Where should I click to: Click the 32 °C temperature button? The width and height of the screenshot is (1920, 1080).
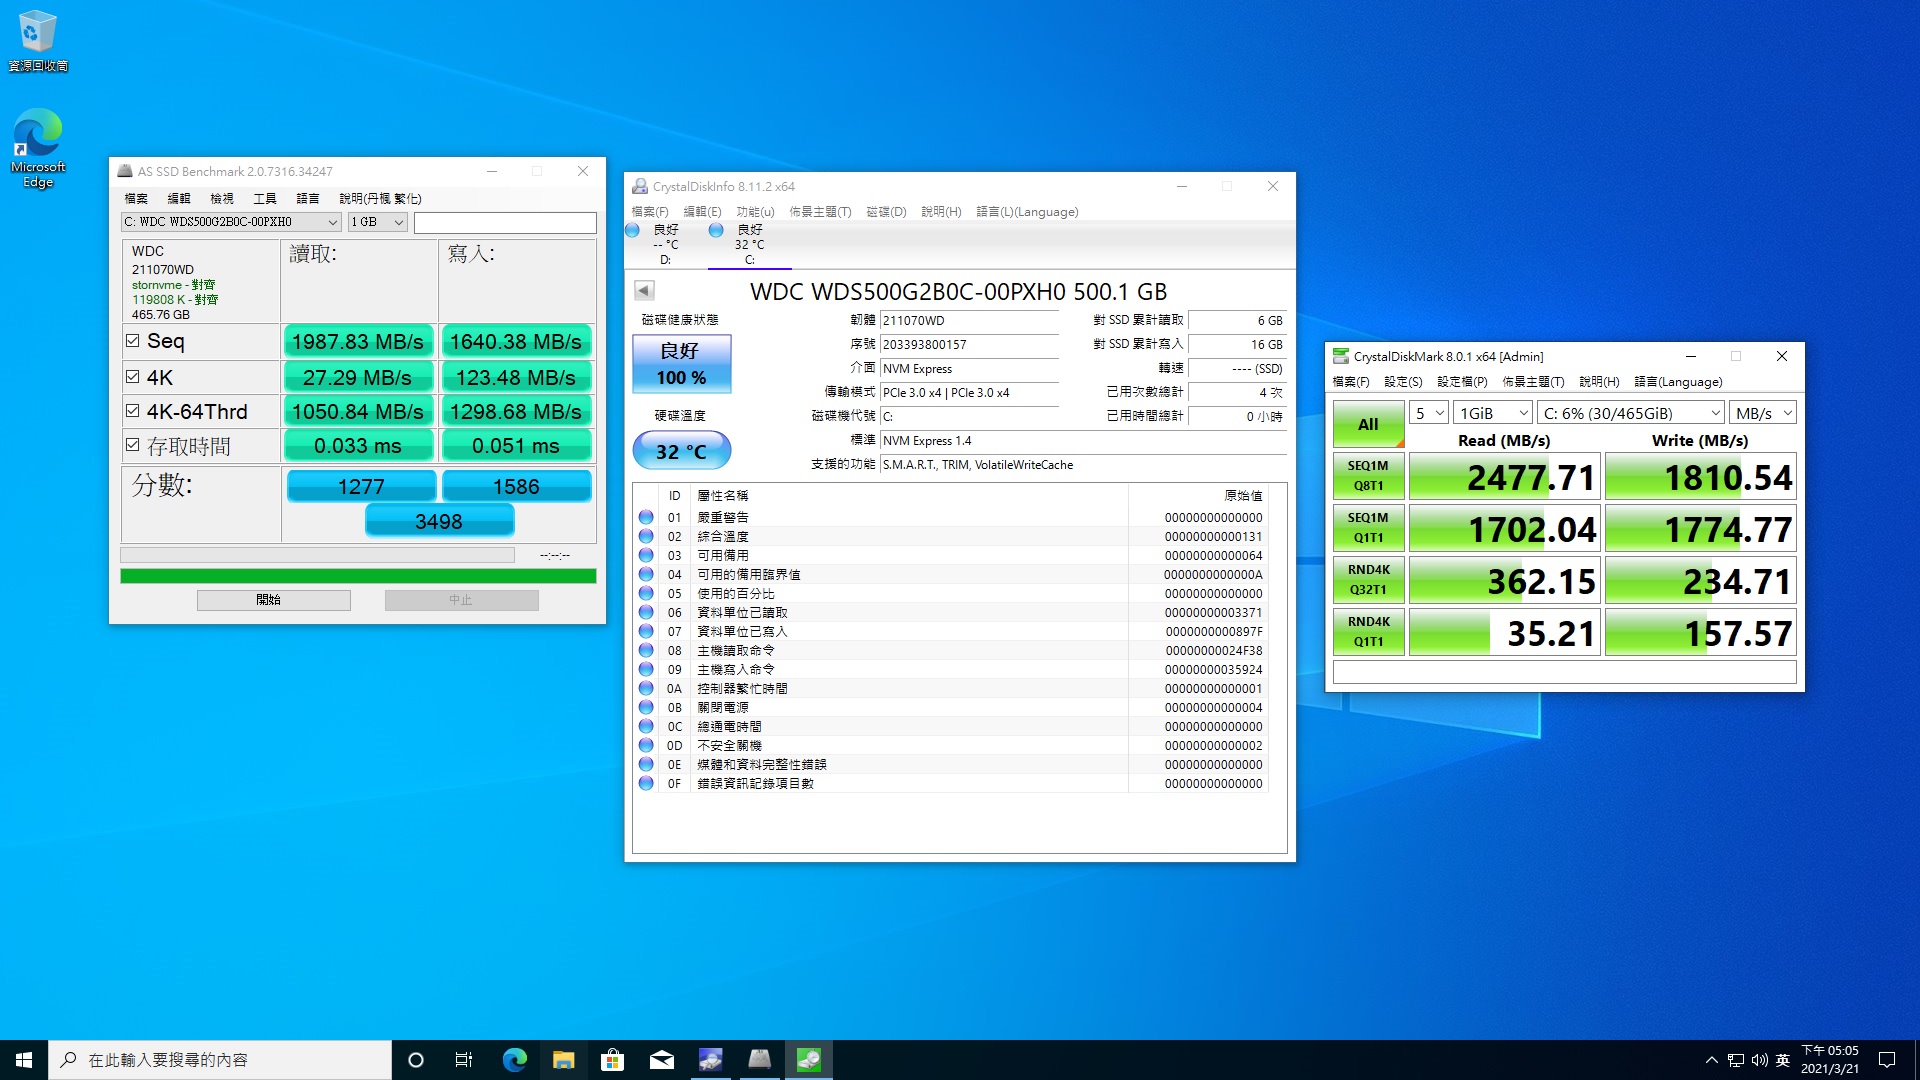coord(681,451)
